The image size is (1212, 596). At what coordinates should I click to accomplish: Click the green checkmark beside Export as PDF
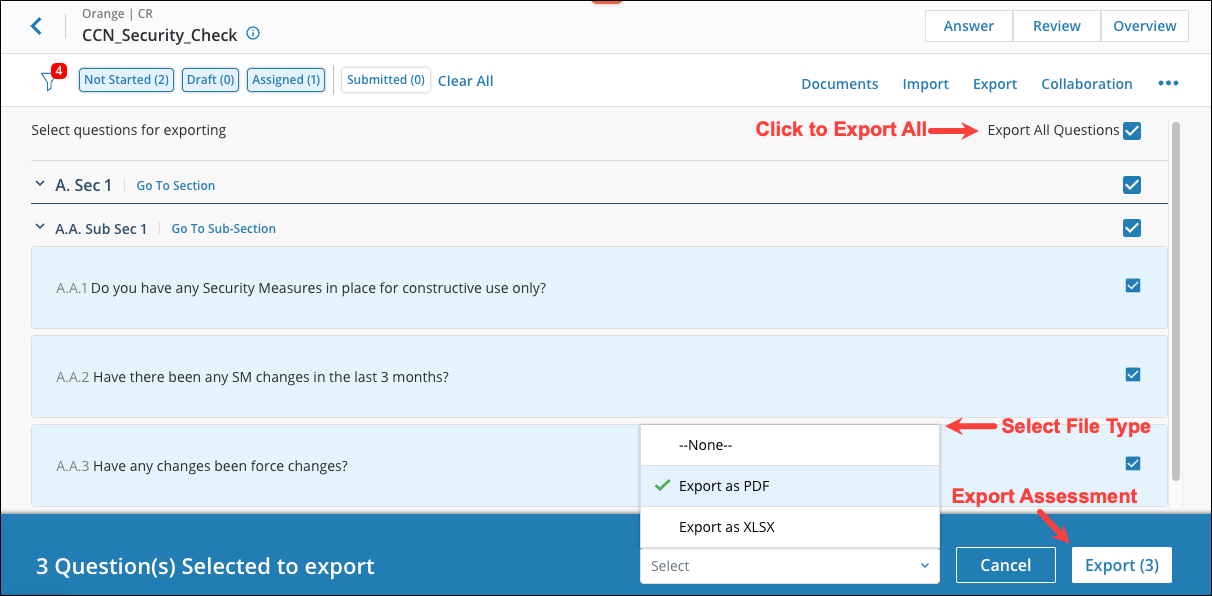click(x=661, y=485)
